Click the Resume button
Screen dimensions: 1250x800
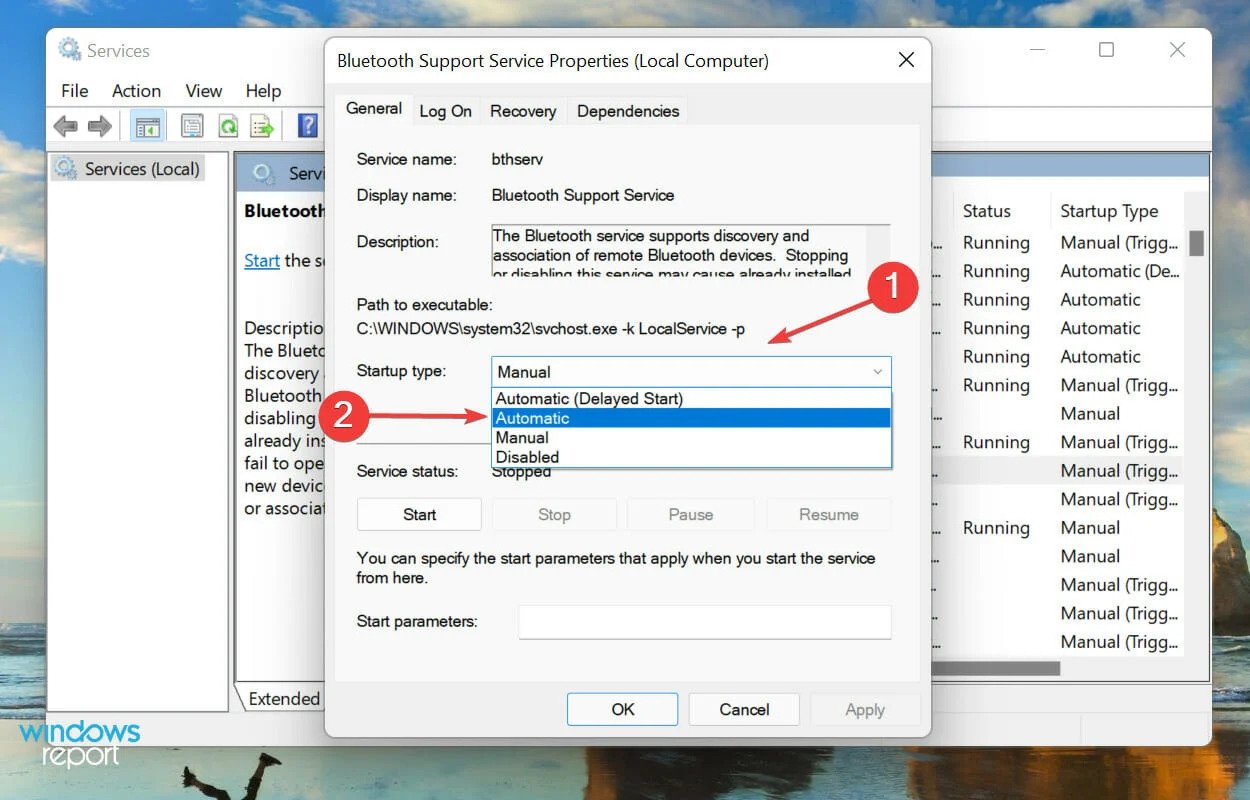828,514
